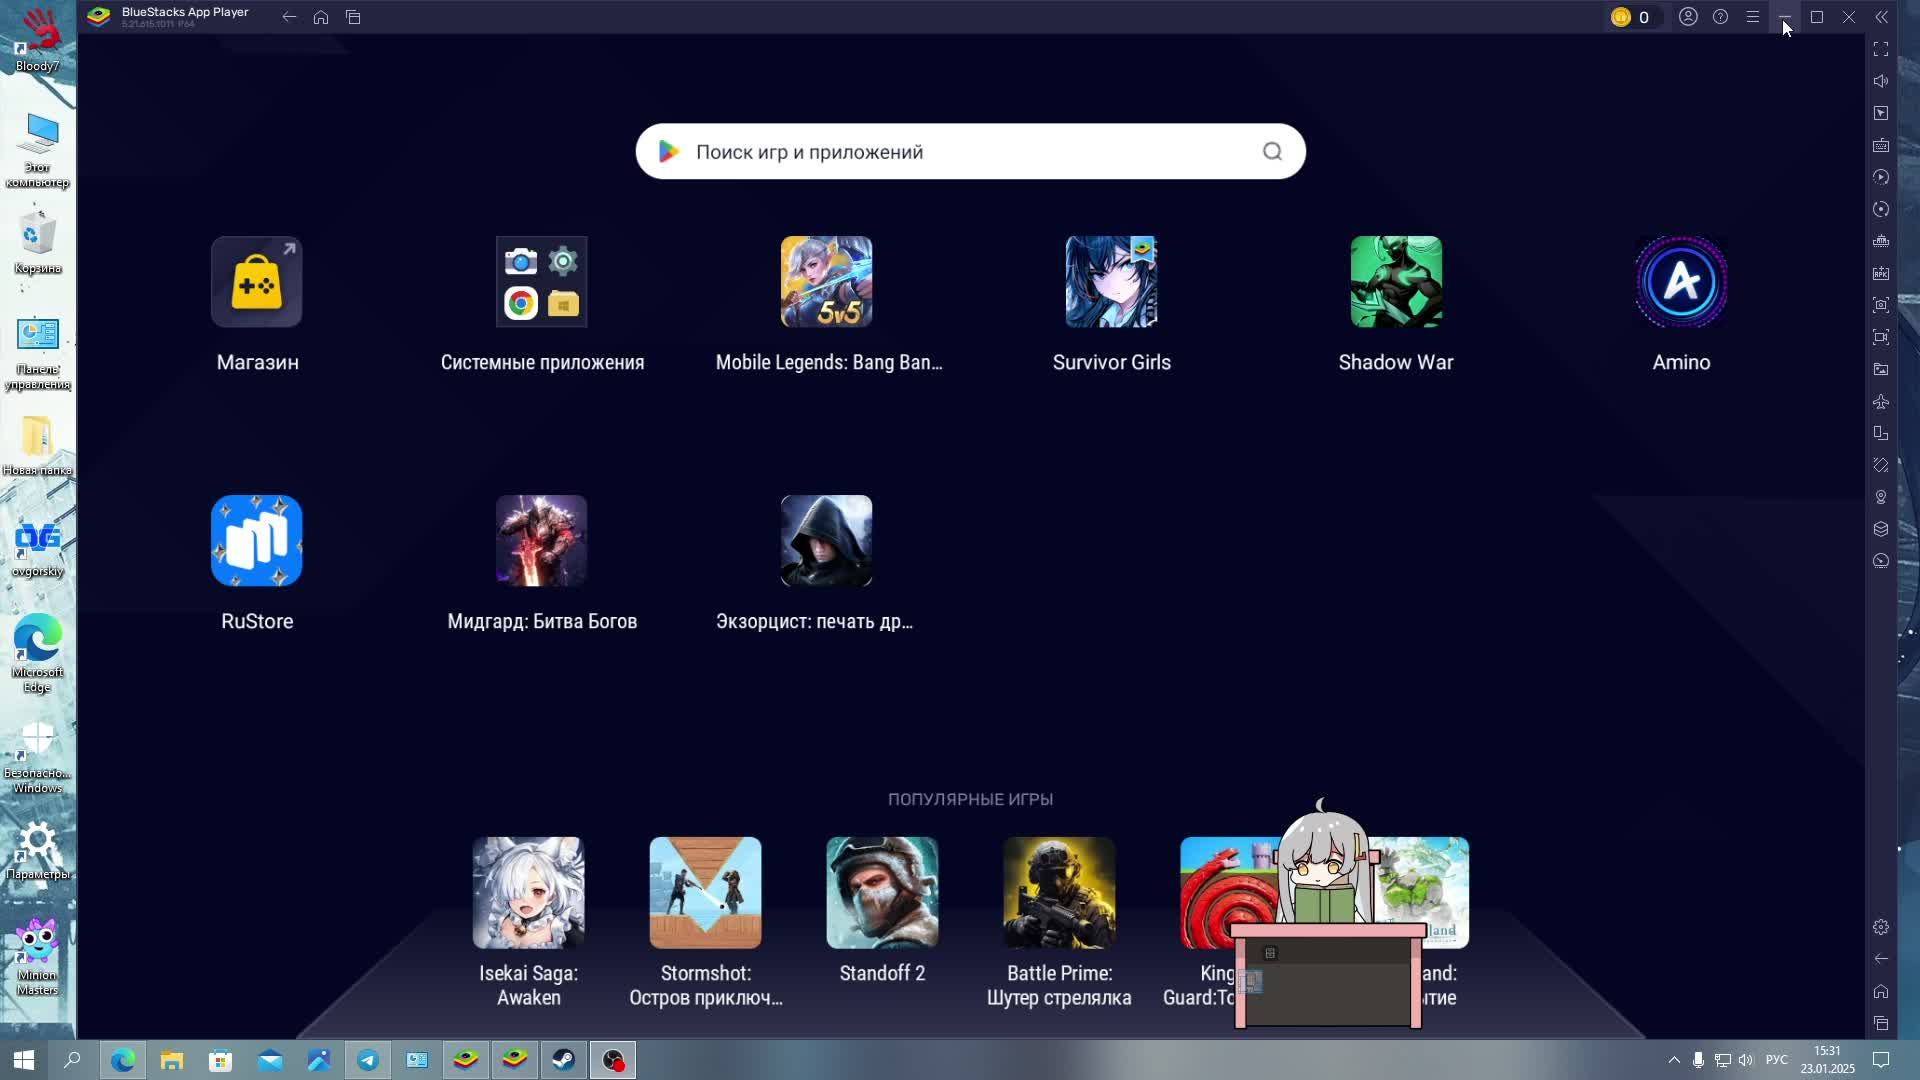Screen dimensions: 1920x1080
Task: Take a screenshot using the sidebar
Action: point(1881,305)
